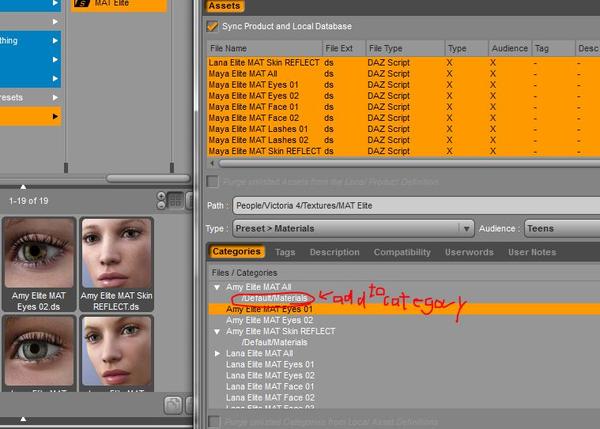Viewport: 600px width, 429px height.
Task: Toggle purge unlisted Categories checkbox at bottom
Action: pyautogui.click(x=214, y=422)
